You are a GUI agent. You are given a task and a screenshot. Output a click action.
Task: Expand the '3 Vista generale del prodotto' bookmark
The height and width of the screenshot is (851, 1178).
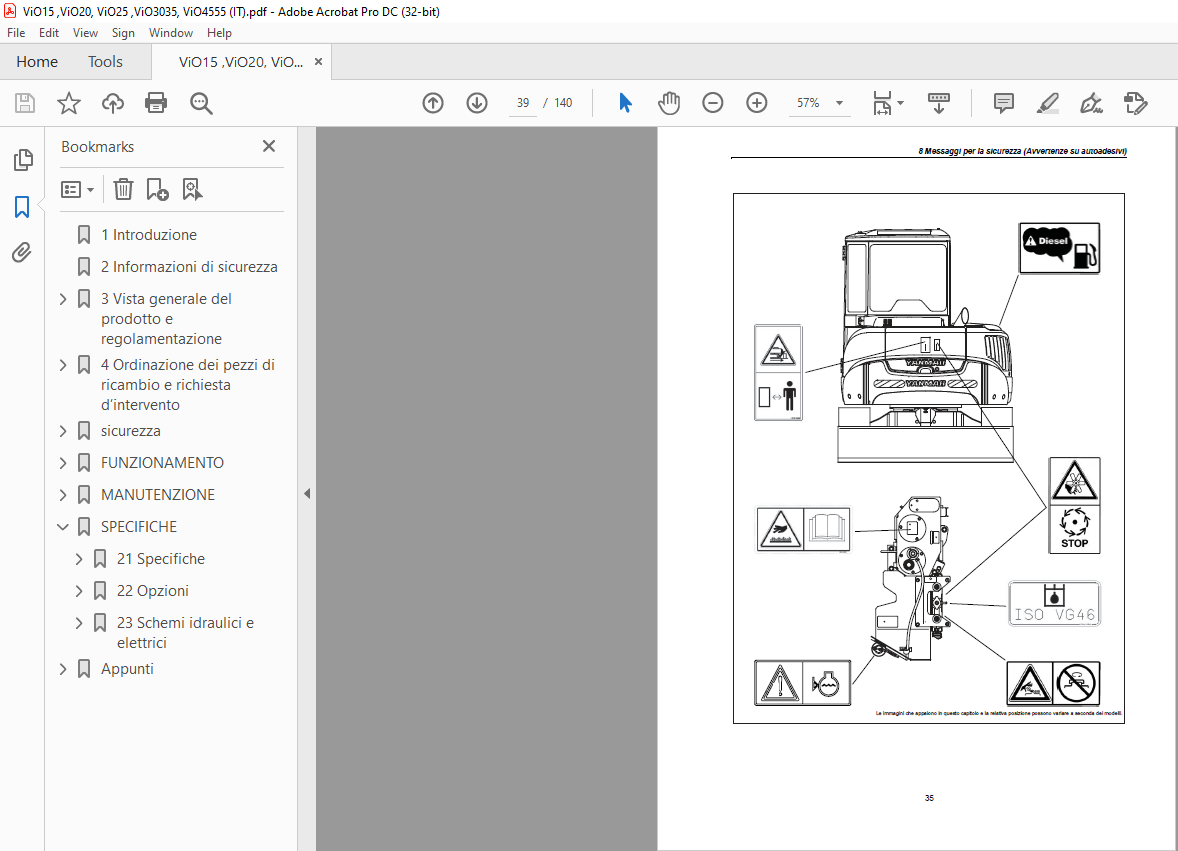(63, 299)
